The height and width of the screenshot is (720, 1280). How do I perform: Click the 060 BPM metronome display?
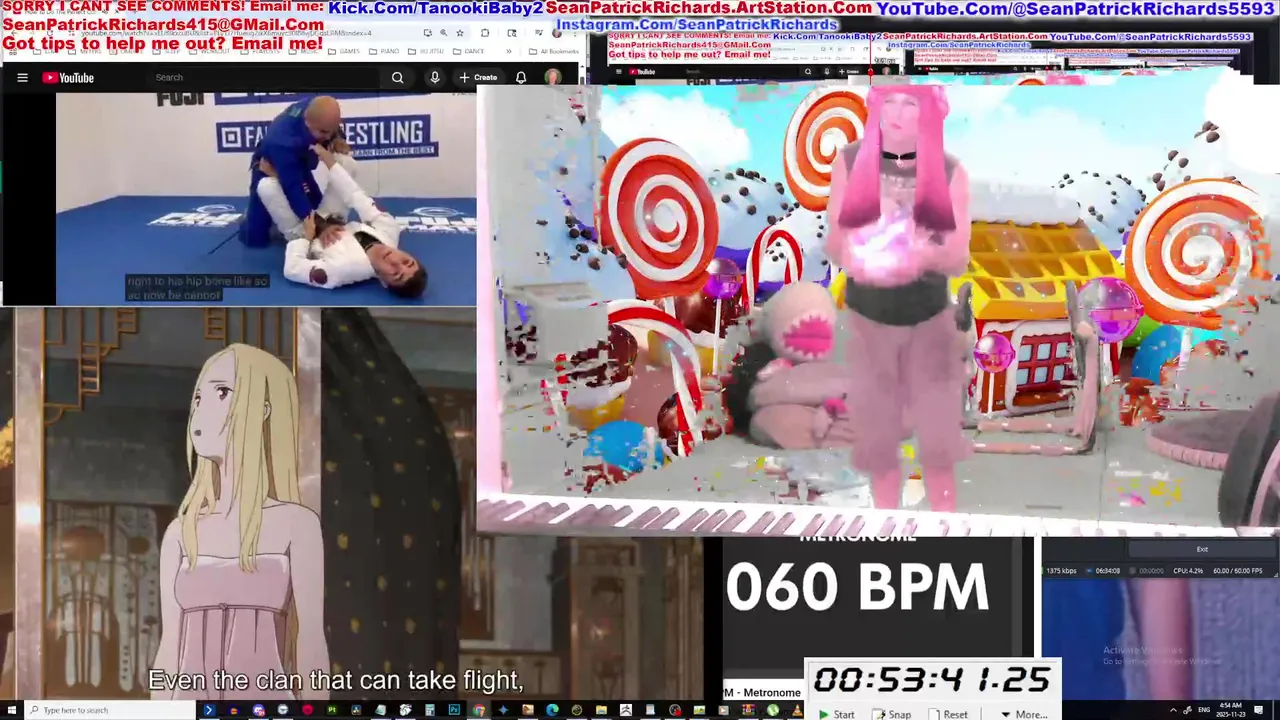(x=857, y=586)
